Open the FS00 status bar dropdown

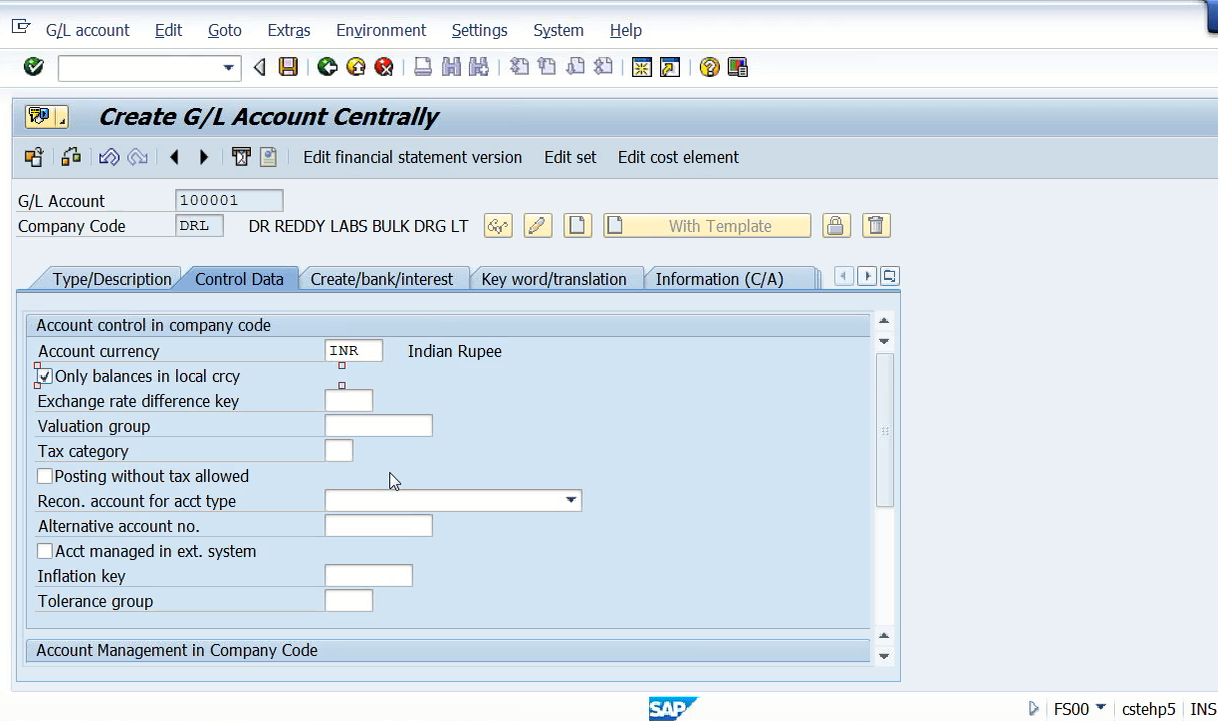(1101, 709)
